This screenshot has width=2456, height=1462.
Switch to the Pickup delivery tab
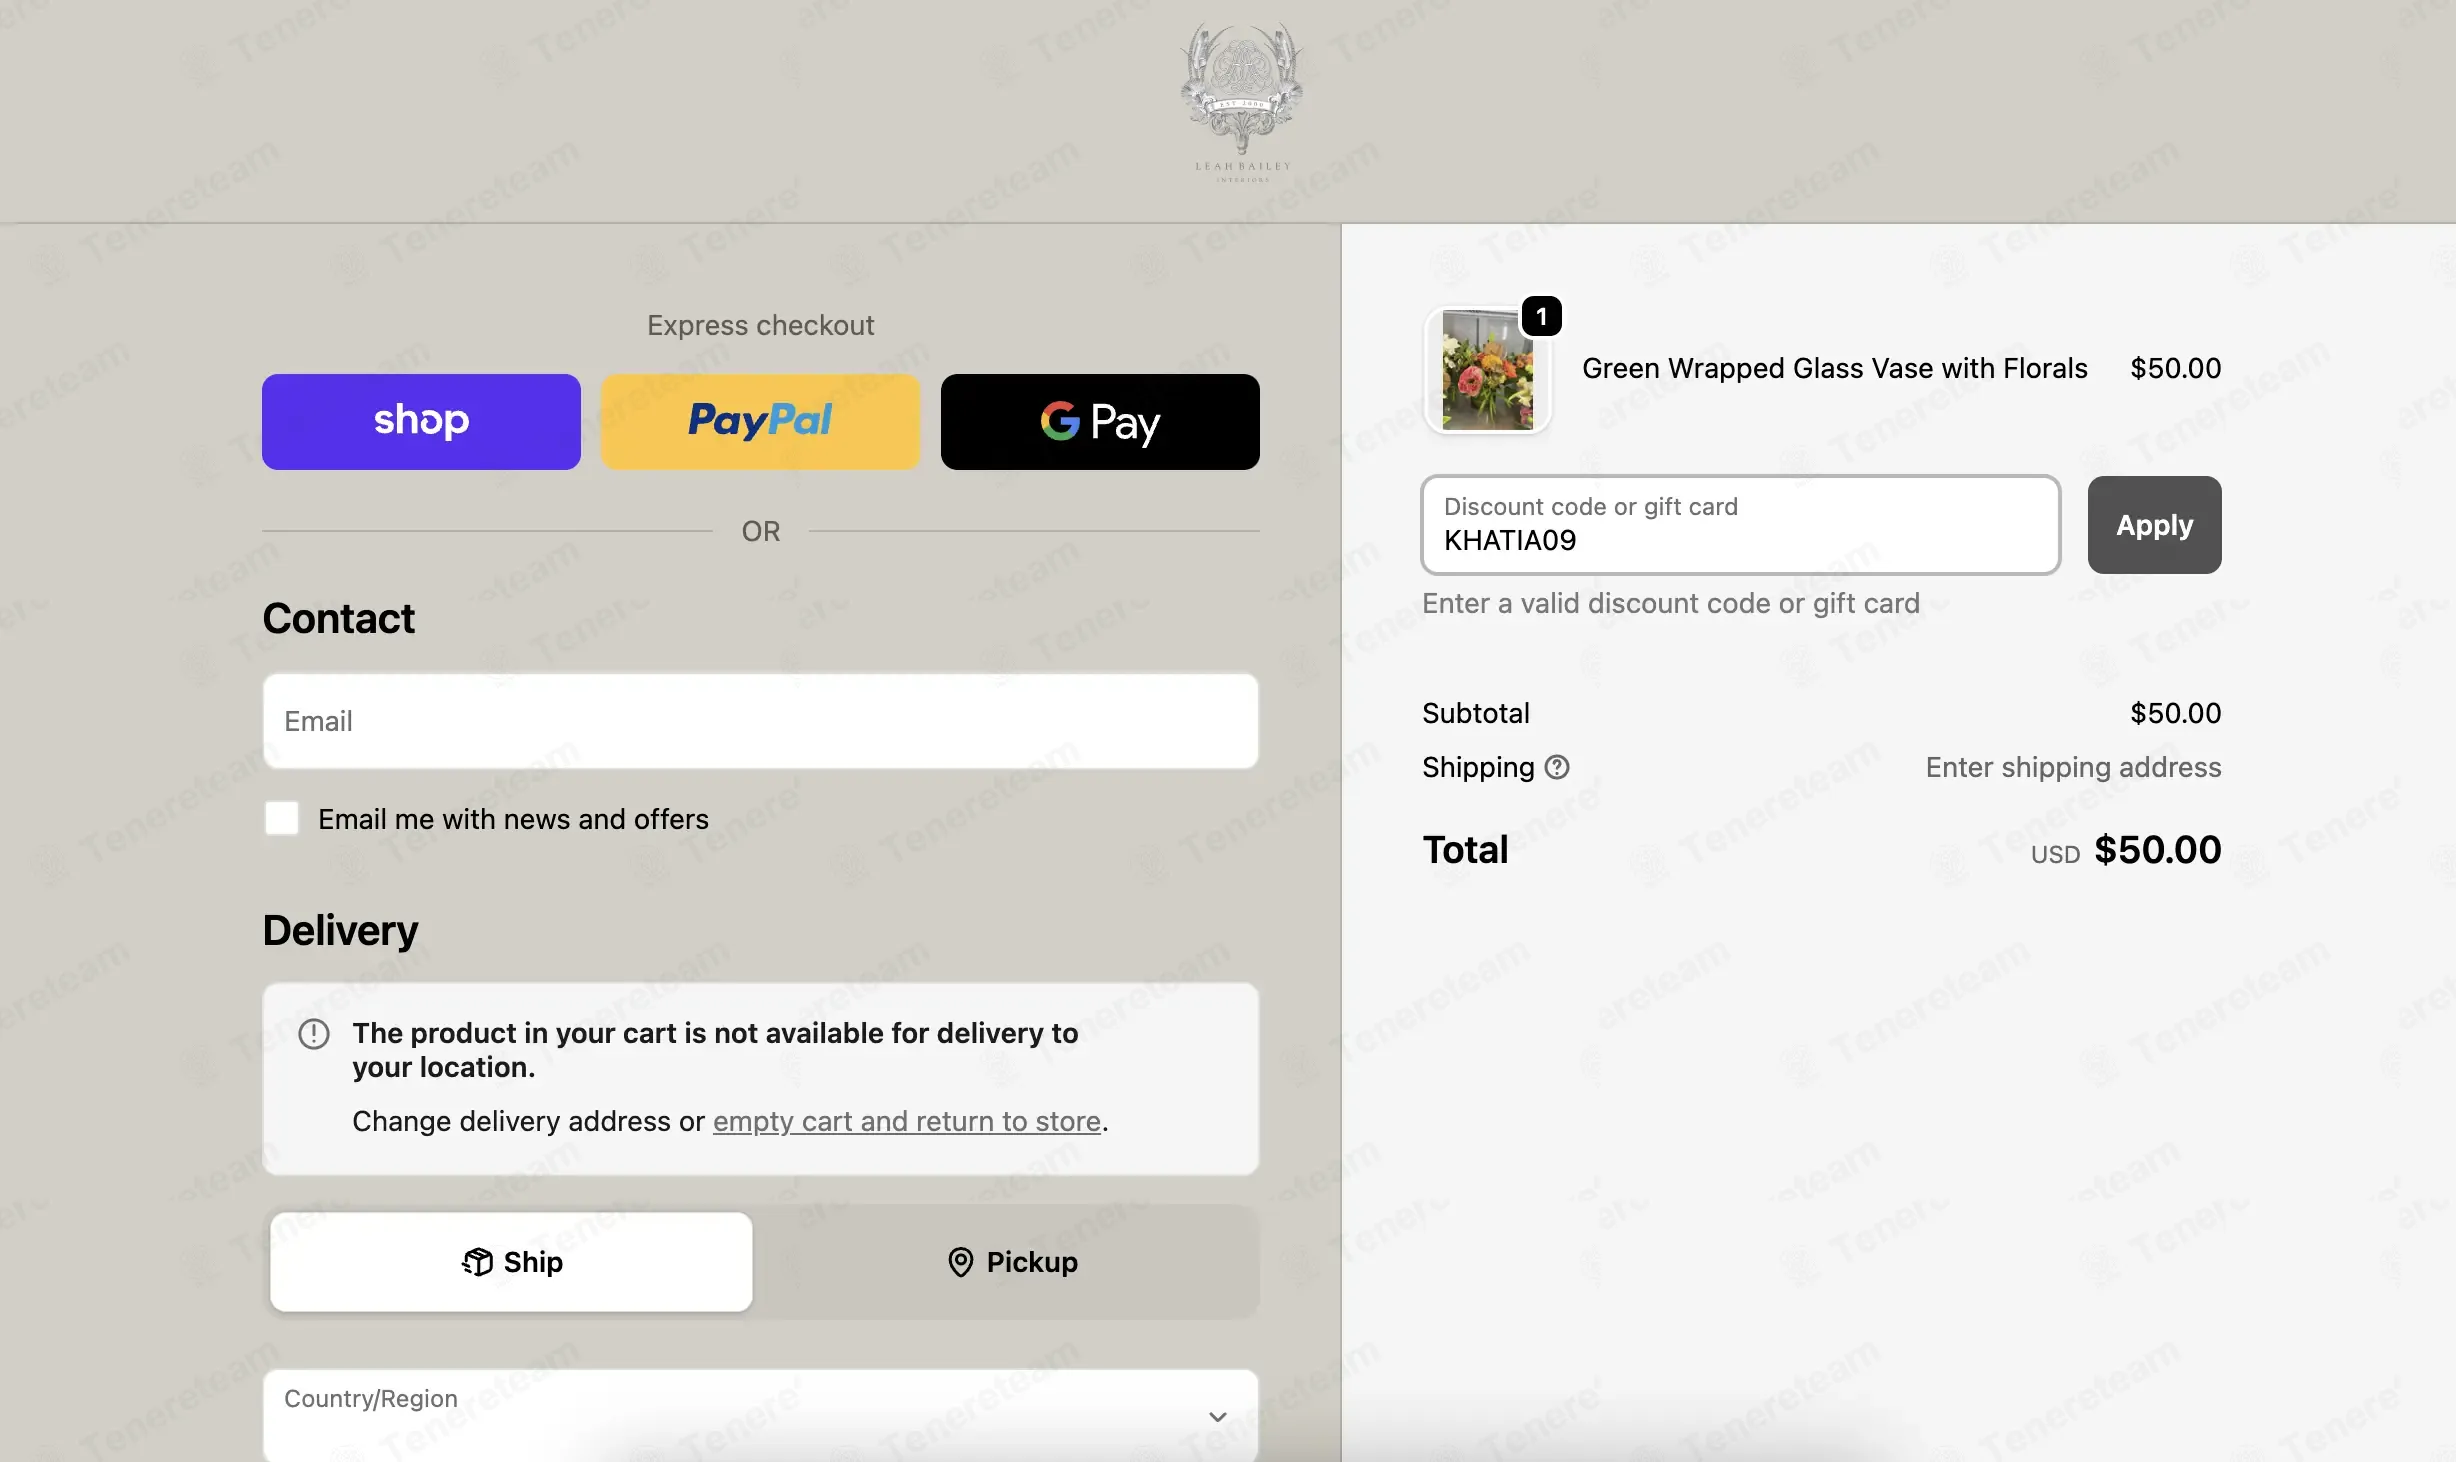tap(1012, 1262)
